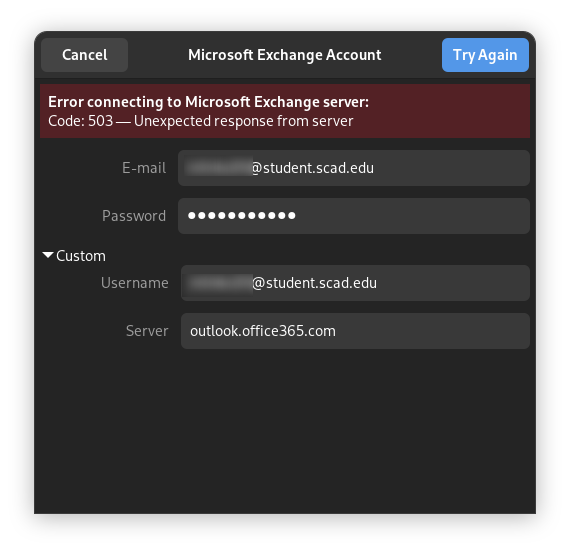Cancel the Microsoft Exchange account setup

tap(84, 55)
